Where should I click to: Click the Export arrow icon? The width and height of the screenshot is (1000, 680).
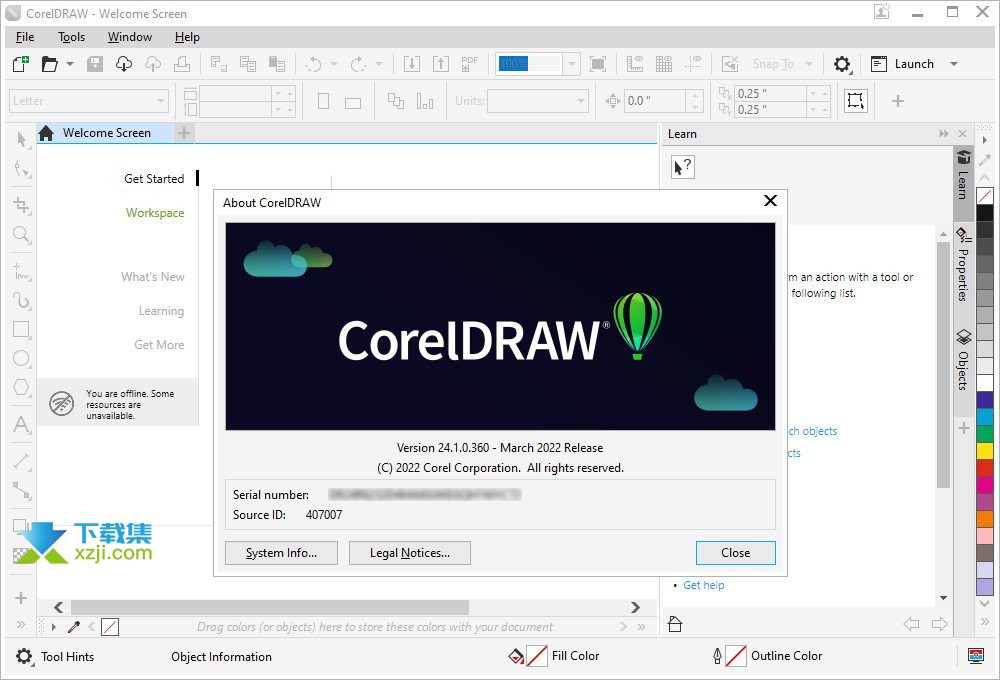coord(441,64)
